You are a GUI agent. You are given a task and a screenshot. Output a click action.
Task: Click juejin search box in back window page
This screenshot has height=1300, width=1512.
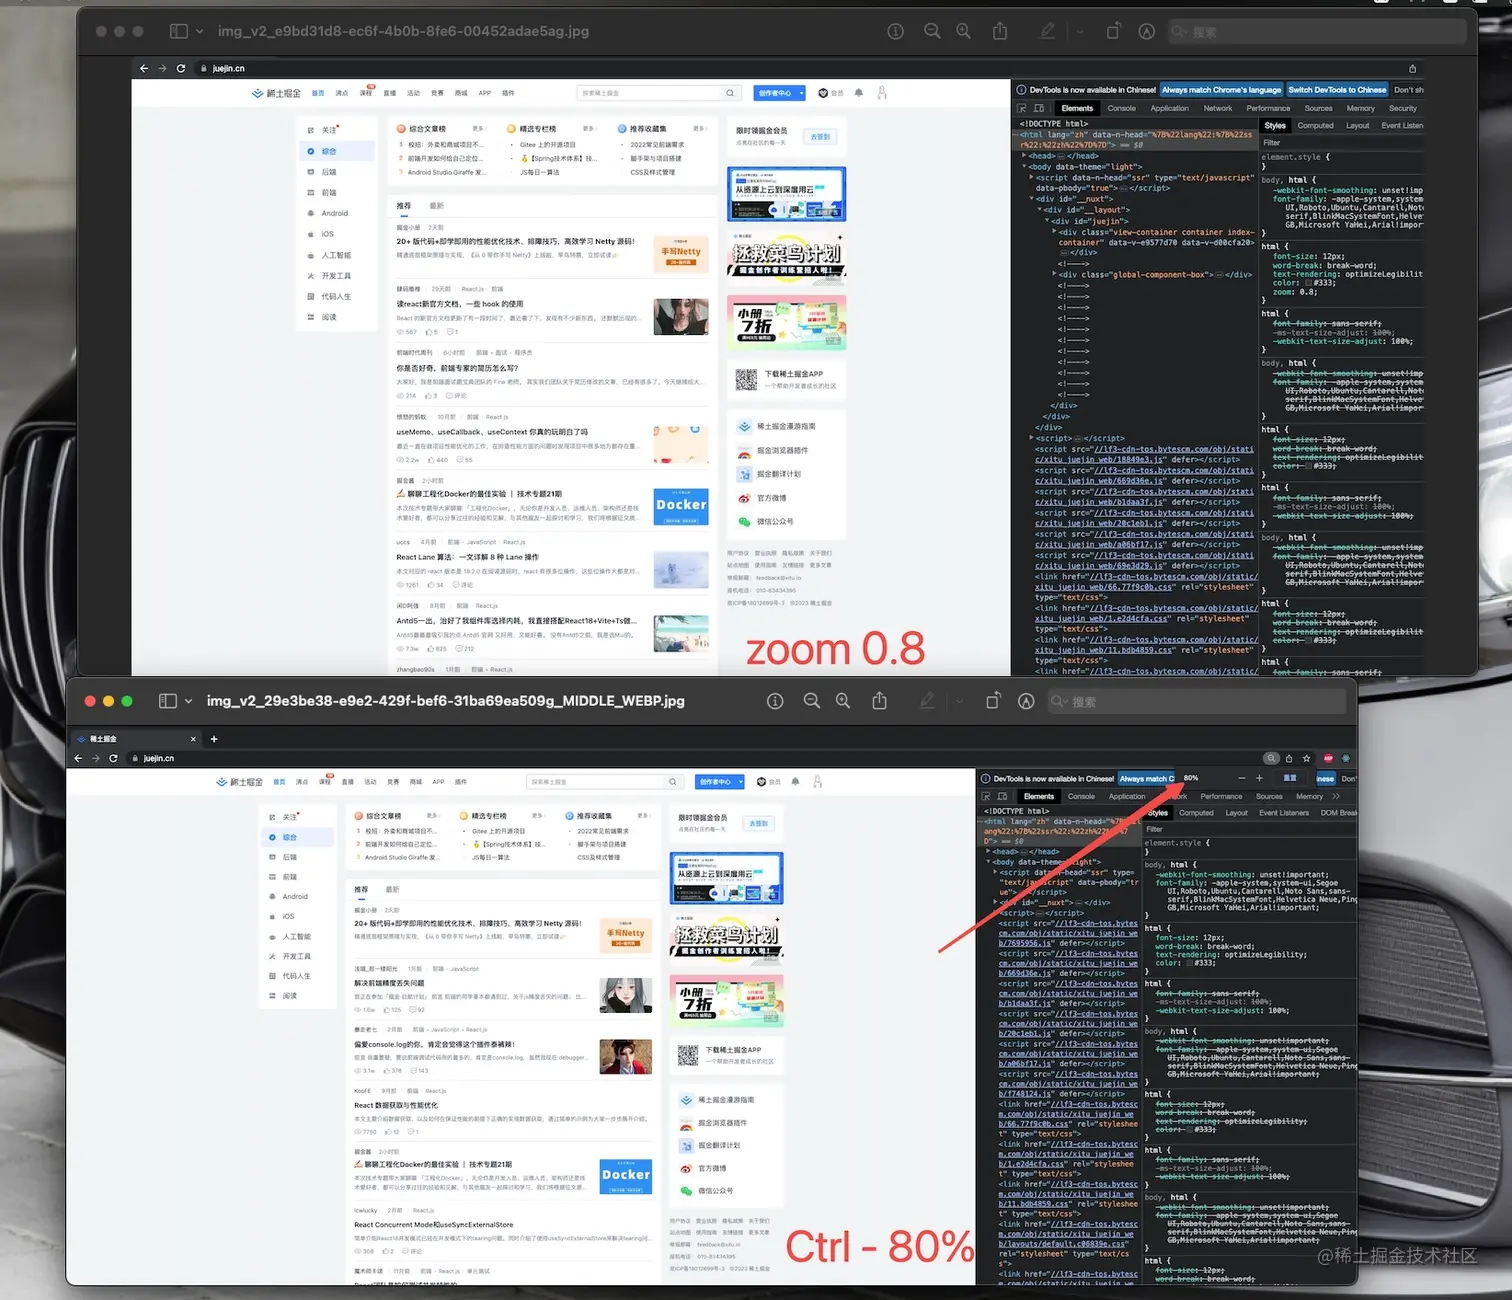[658, 93]
